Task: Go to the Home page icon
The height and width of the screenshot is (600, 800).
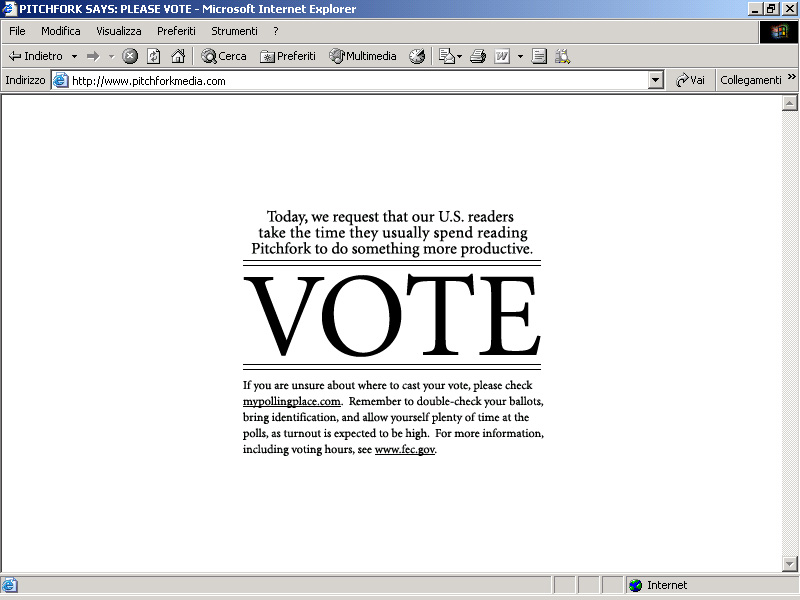Action: point(178,56)
